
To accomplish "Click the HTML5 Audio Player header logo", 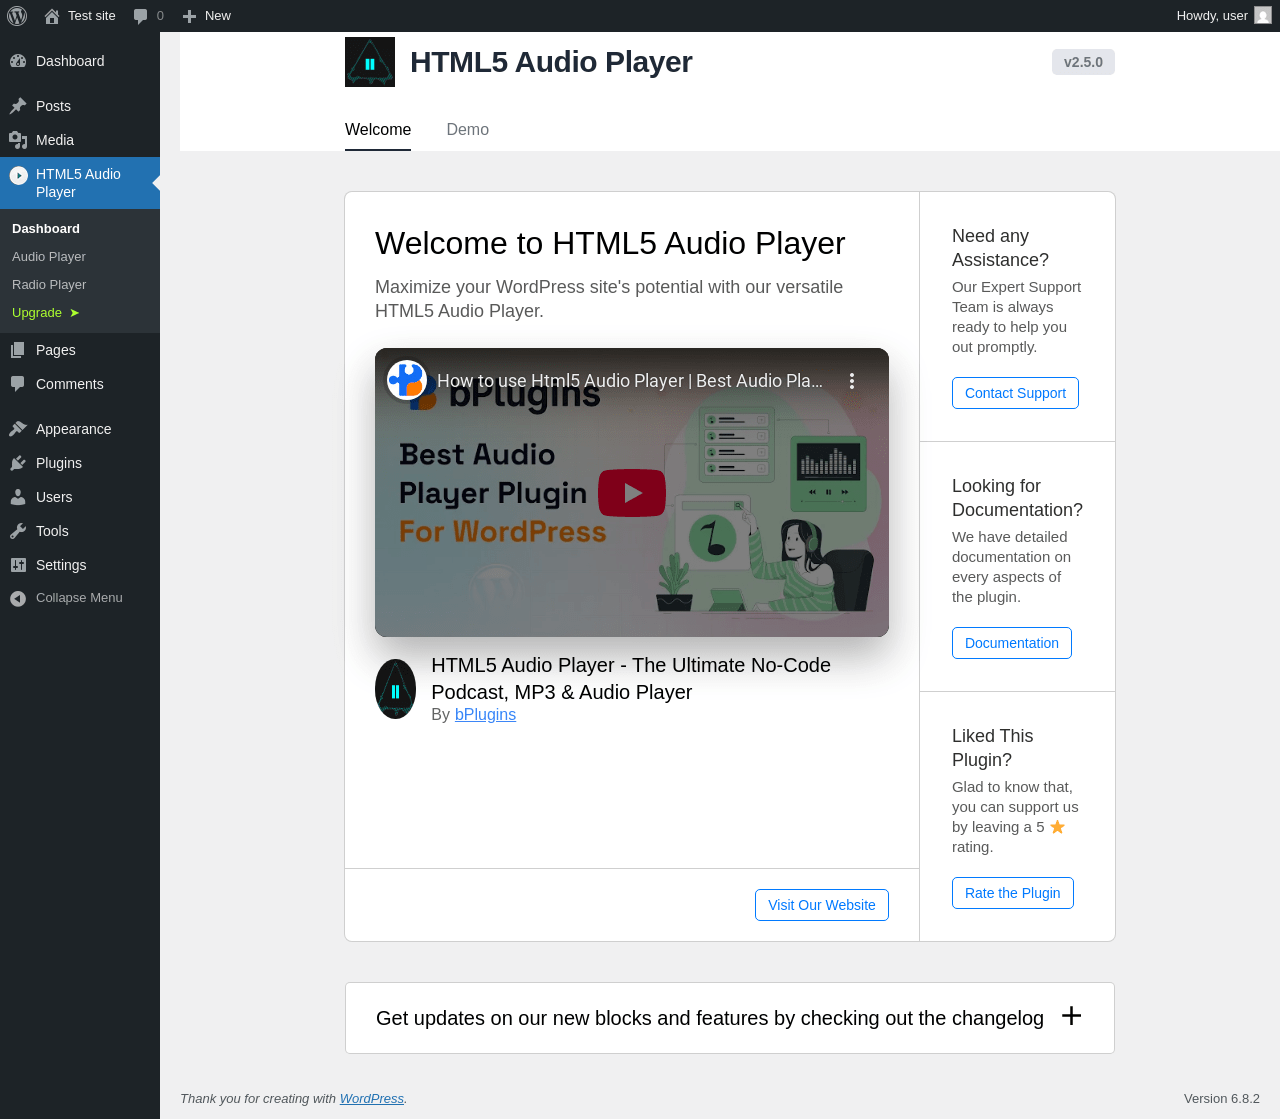I will pos(370,62).
